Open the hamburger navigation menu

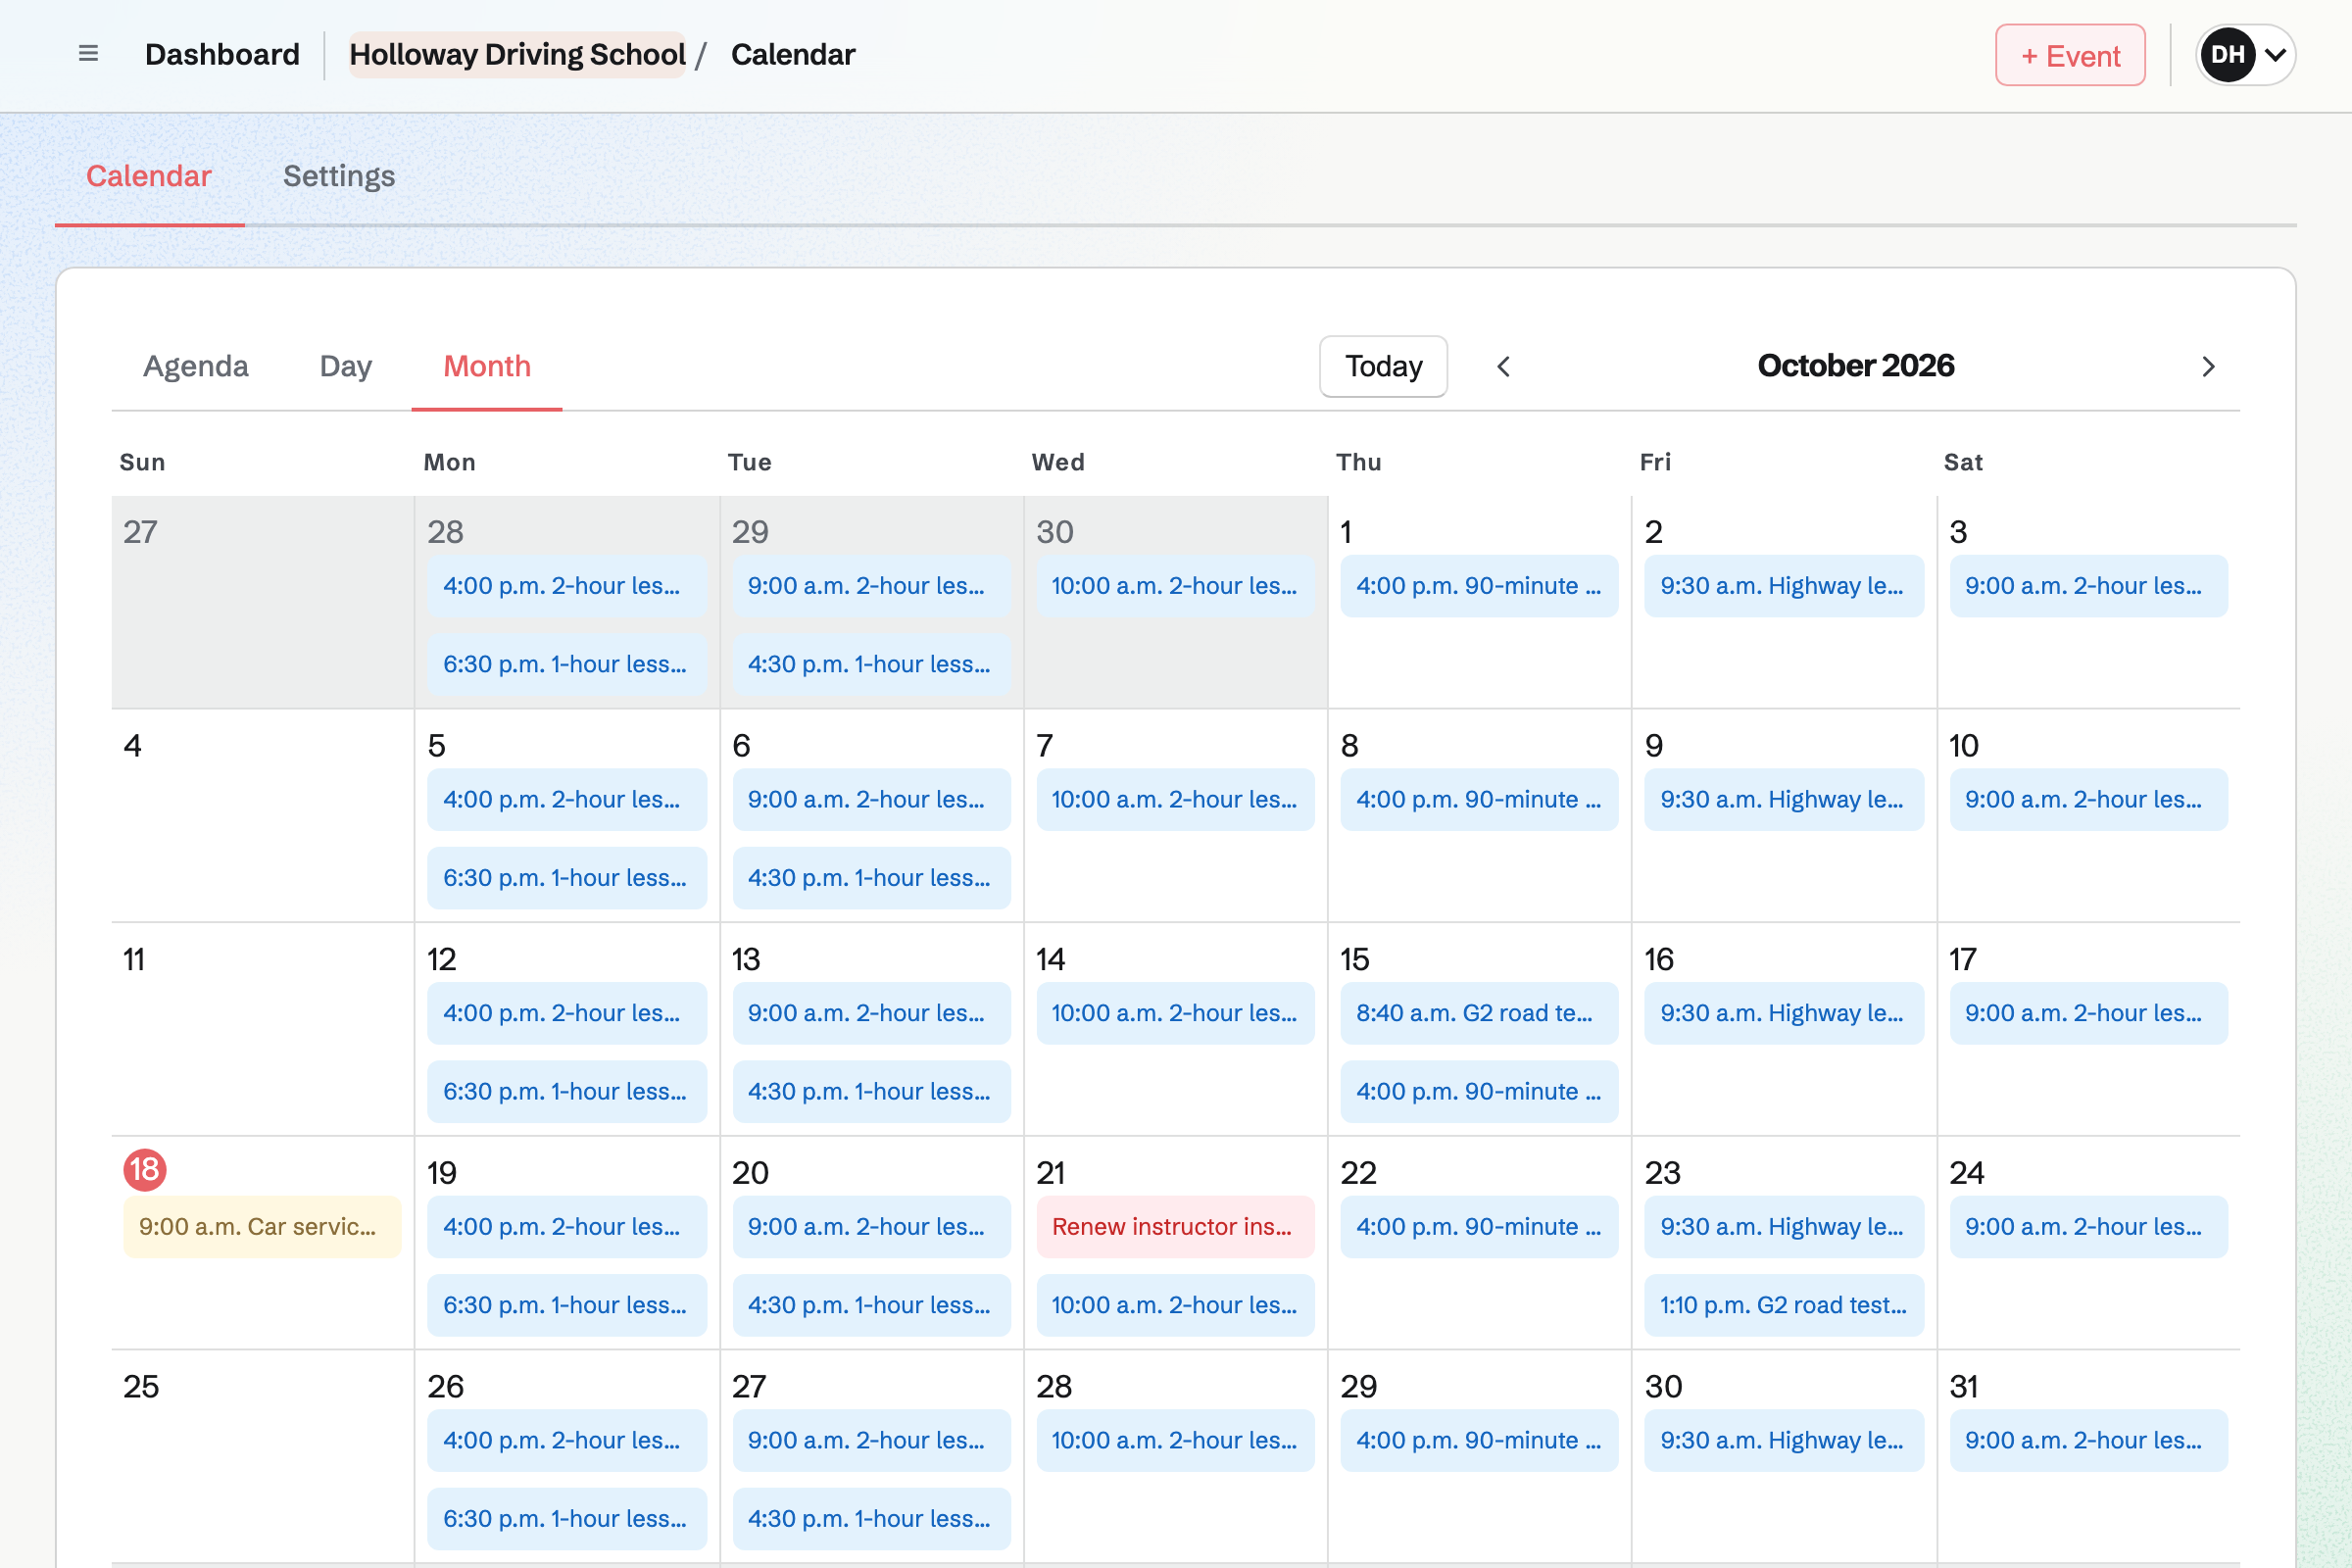(x=88, y=54)
